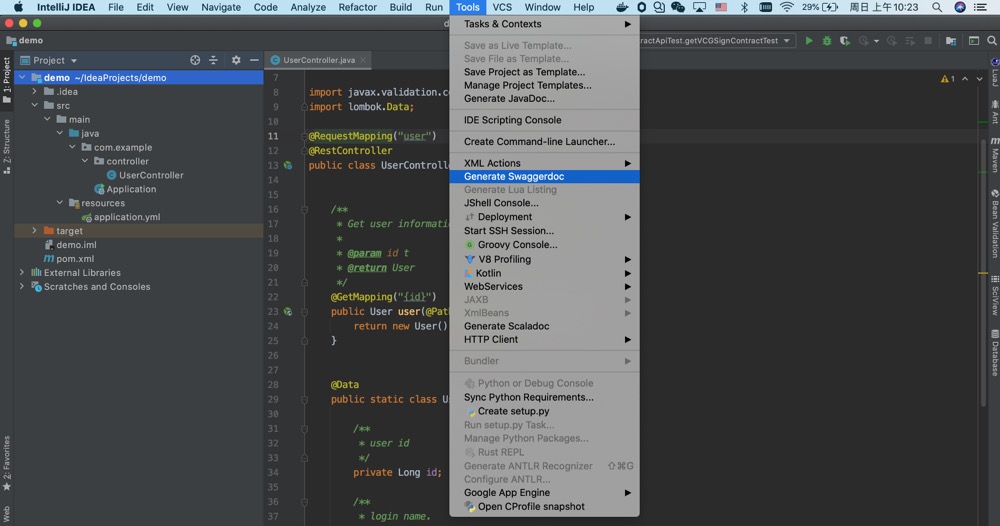Image resolution: width=1000 pixels, height=526 pixels.
Task: Start debugging with the green bug icon
Action: 827,41
